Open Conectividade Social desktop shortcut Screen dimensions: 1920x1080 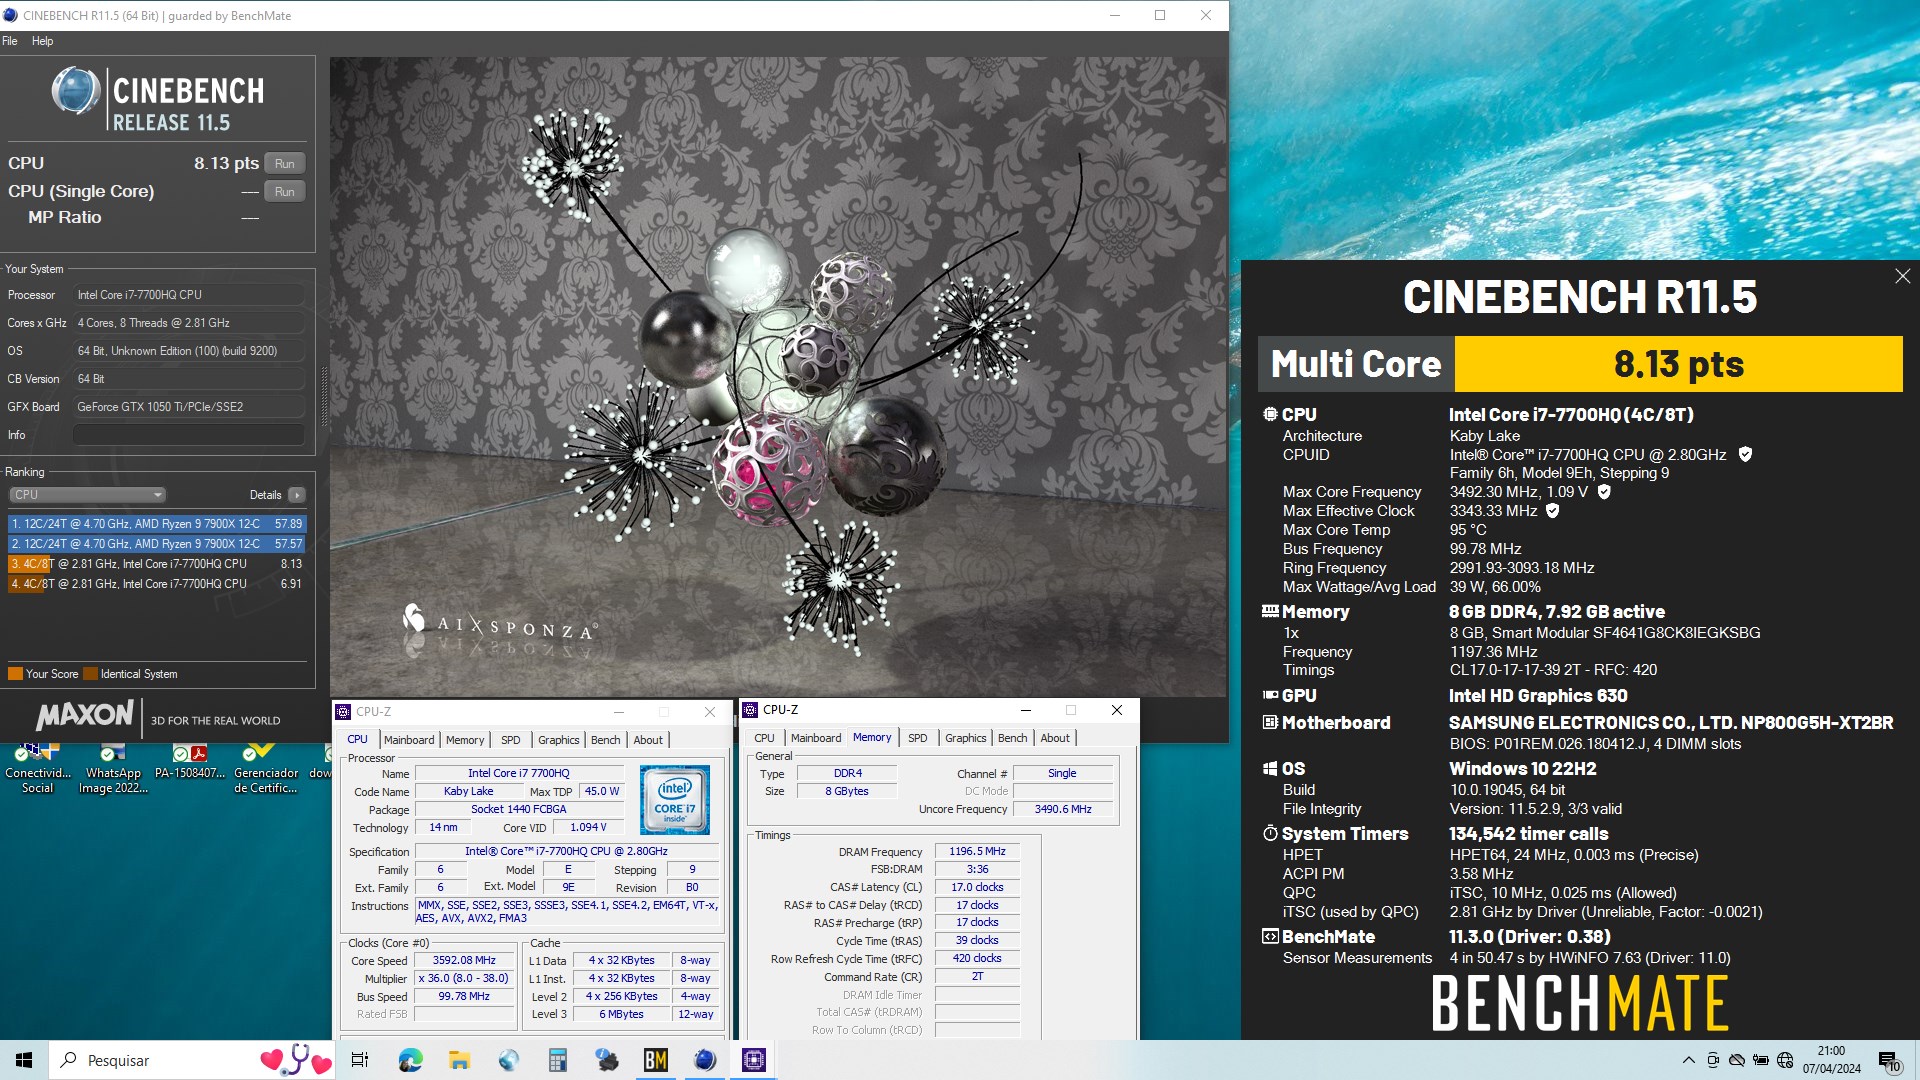coord(38,768)
